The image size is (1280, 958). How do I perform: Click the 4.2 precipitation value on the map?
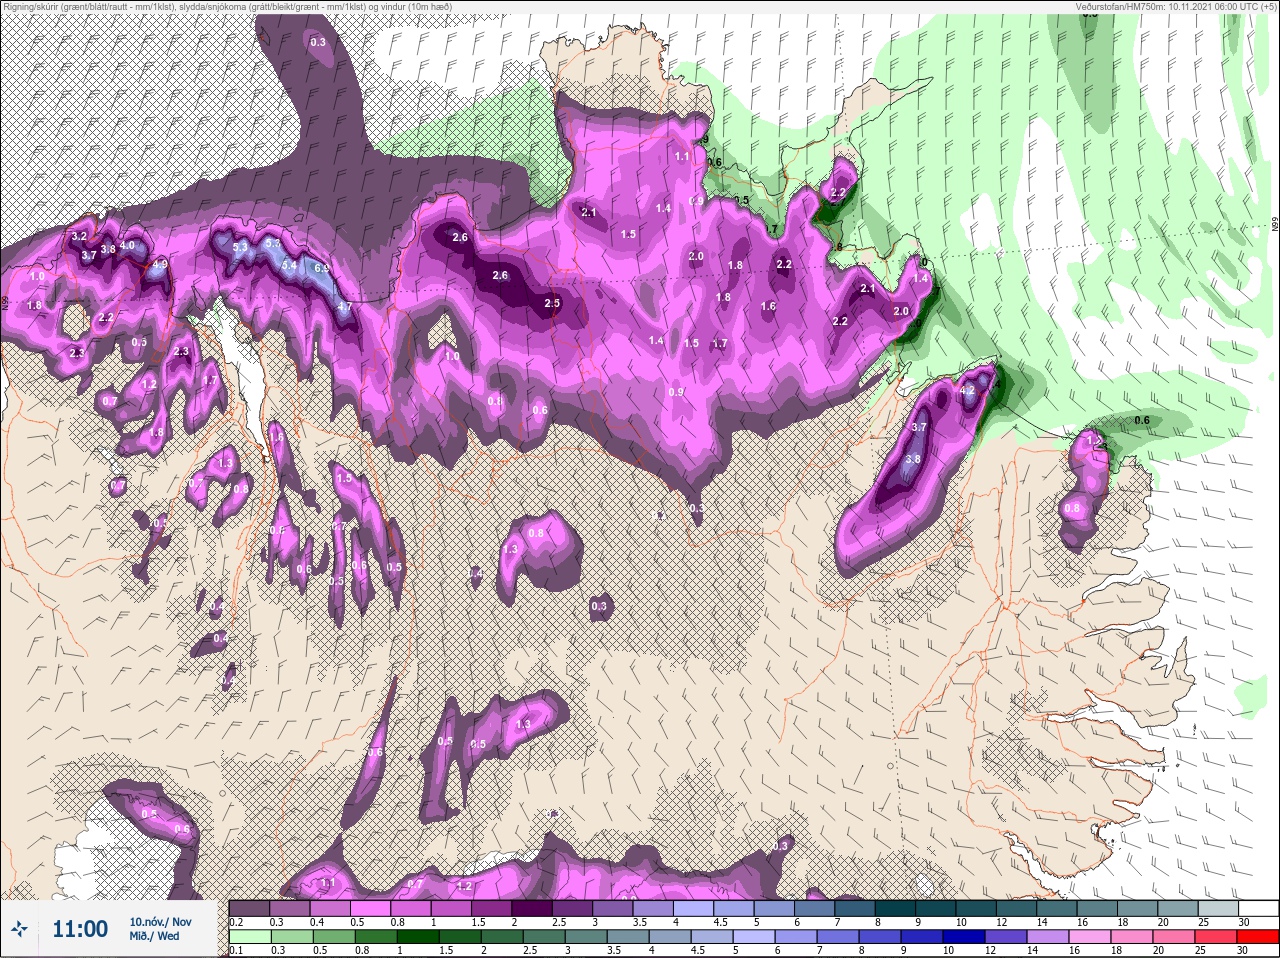[x=967, y=391]
